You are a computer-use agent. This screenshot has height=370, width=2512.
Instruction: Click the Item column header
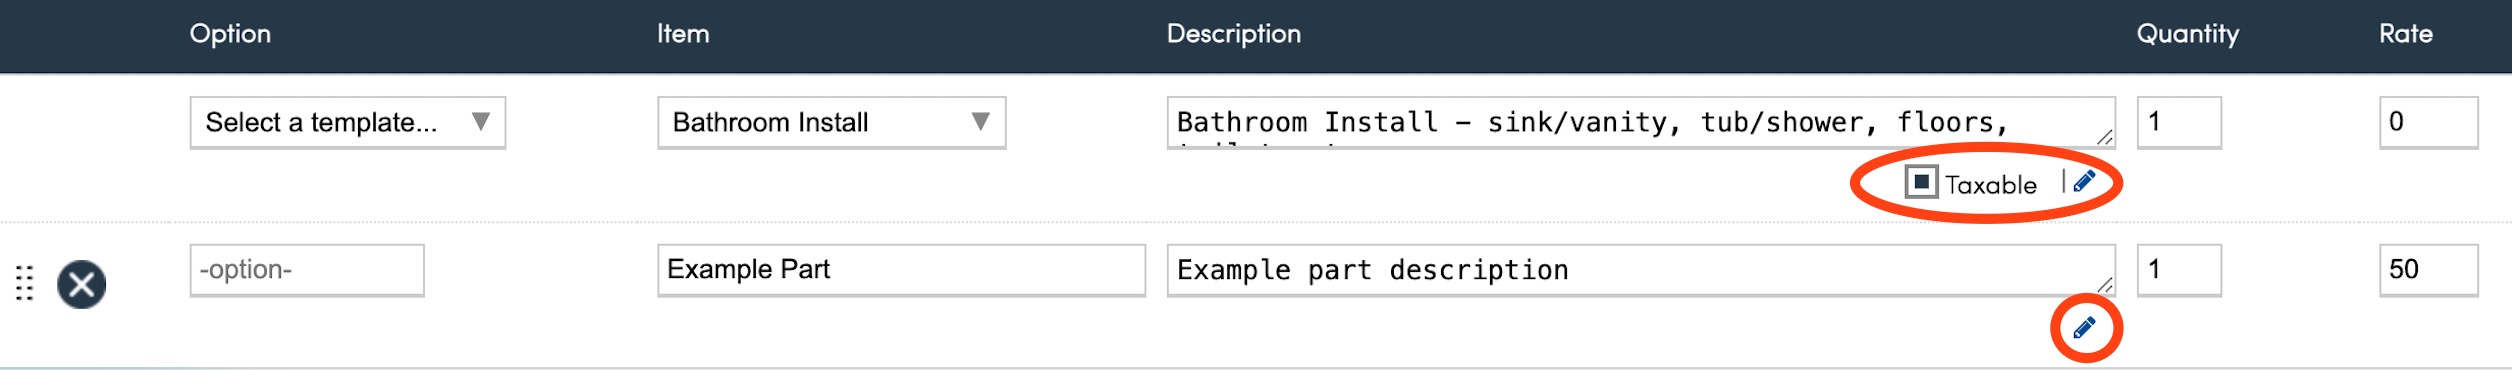click(683, 34)
